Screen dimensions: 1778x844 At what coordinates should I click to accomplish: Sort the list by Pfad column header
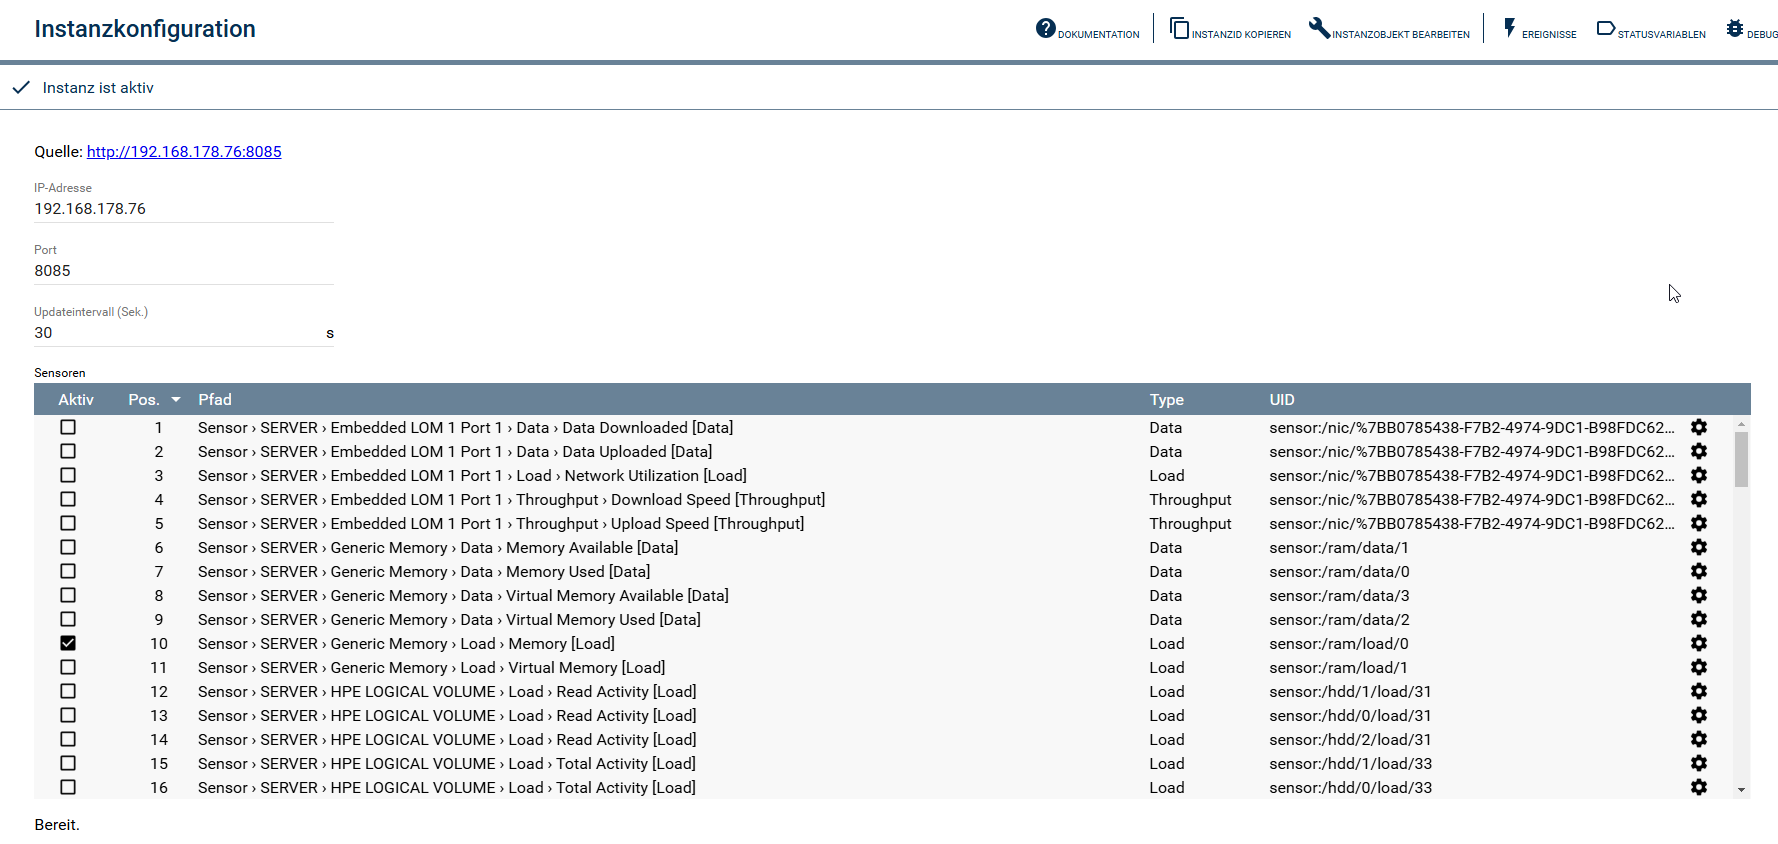214,400
